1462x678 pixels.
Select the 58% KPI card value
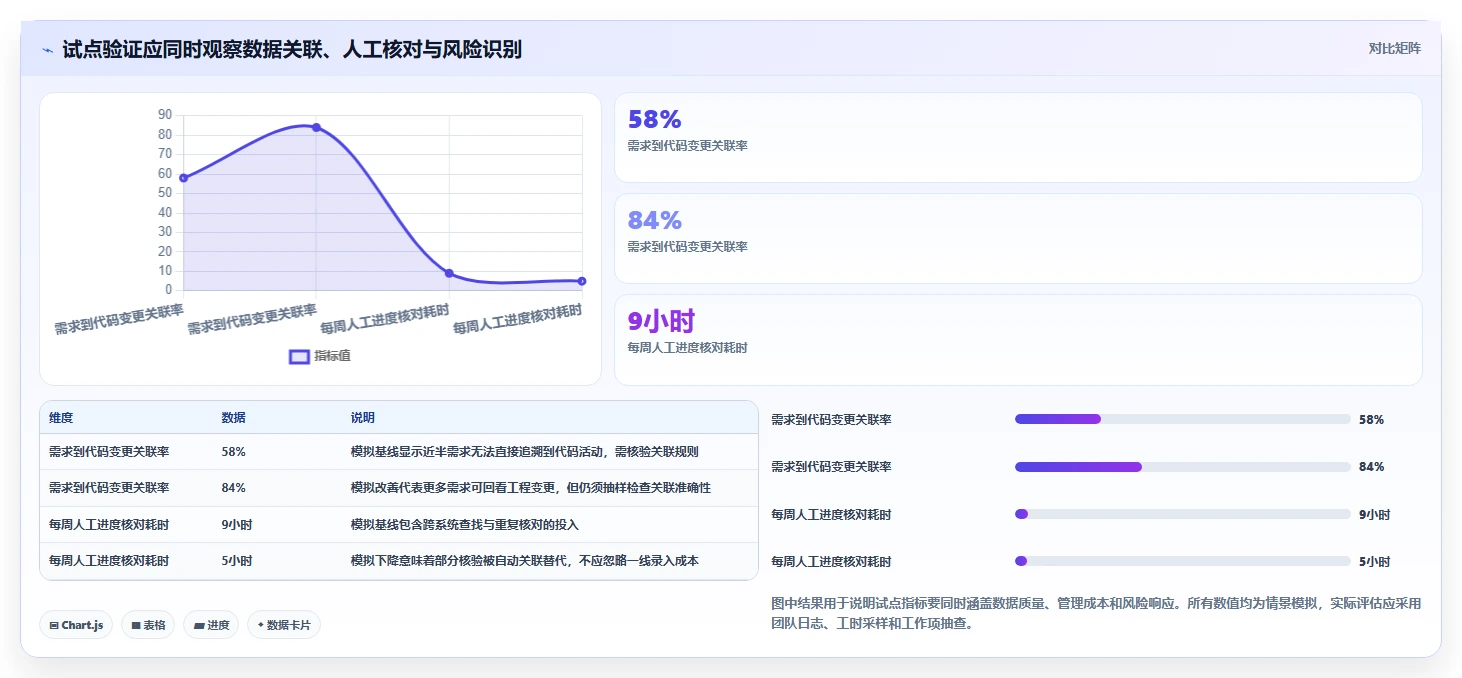654,119
